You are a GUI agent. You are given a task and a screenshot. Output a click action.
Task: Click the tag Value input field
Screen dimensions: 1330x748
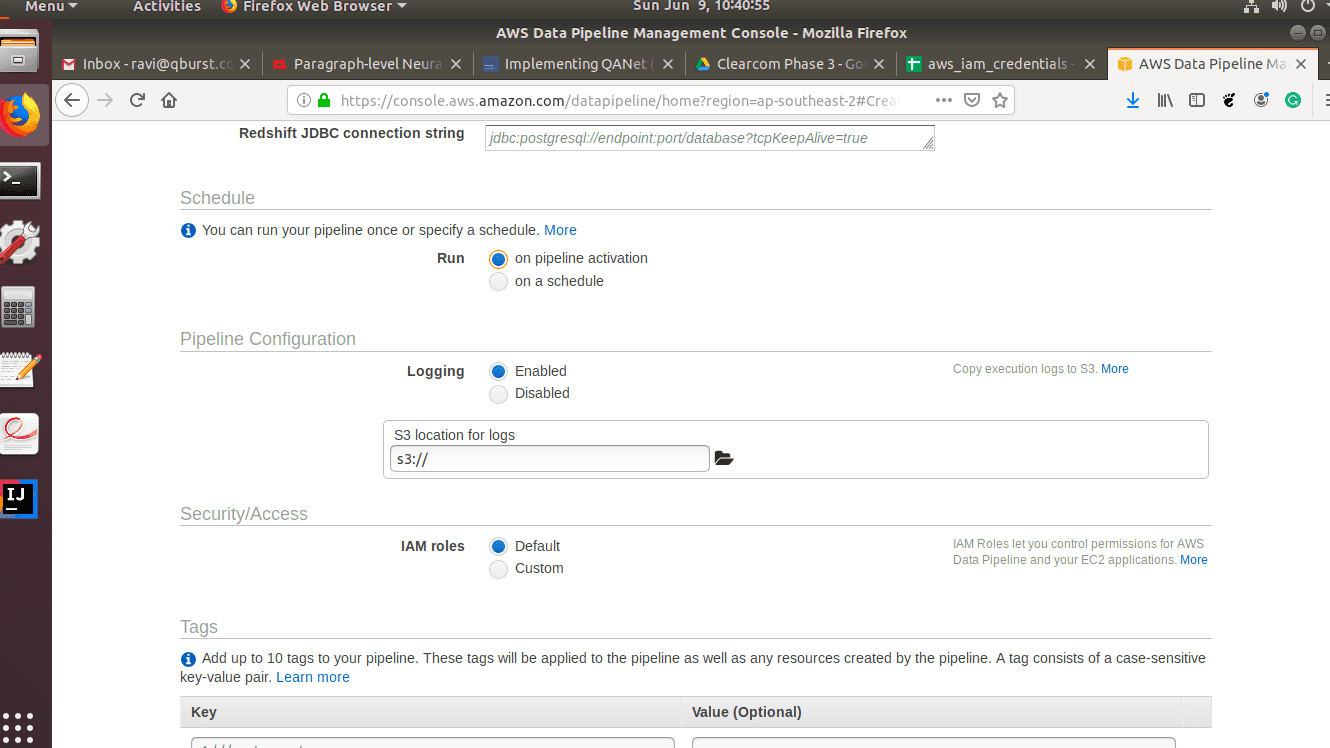tap(933, 743)
